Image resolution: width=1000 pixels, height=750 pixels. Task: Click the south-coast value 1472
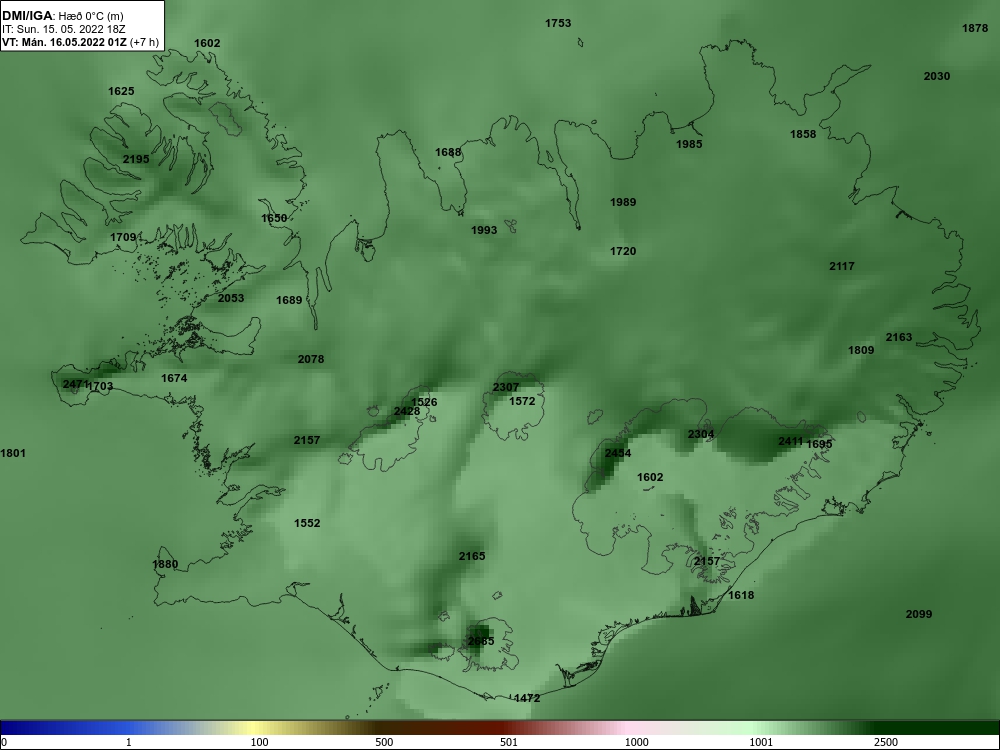click(527, 698)
